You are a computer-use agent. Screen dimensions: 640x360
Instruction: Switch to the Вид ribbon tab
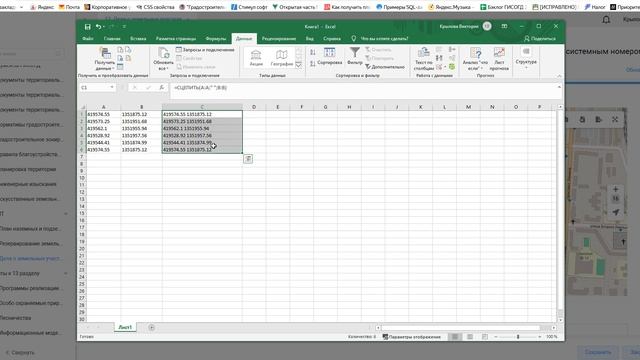tap(310, 39)
